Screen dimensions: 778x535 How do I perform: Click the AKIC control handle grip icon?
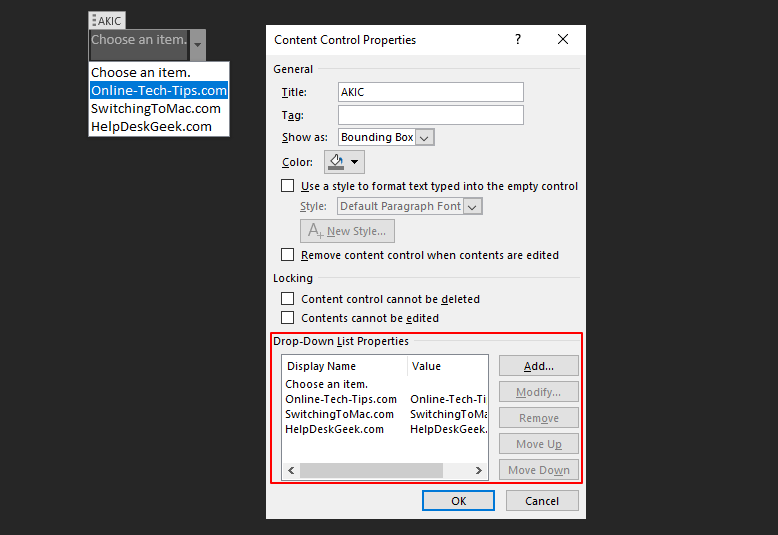coord(94,21)
